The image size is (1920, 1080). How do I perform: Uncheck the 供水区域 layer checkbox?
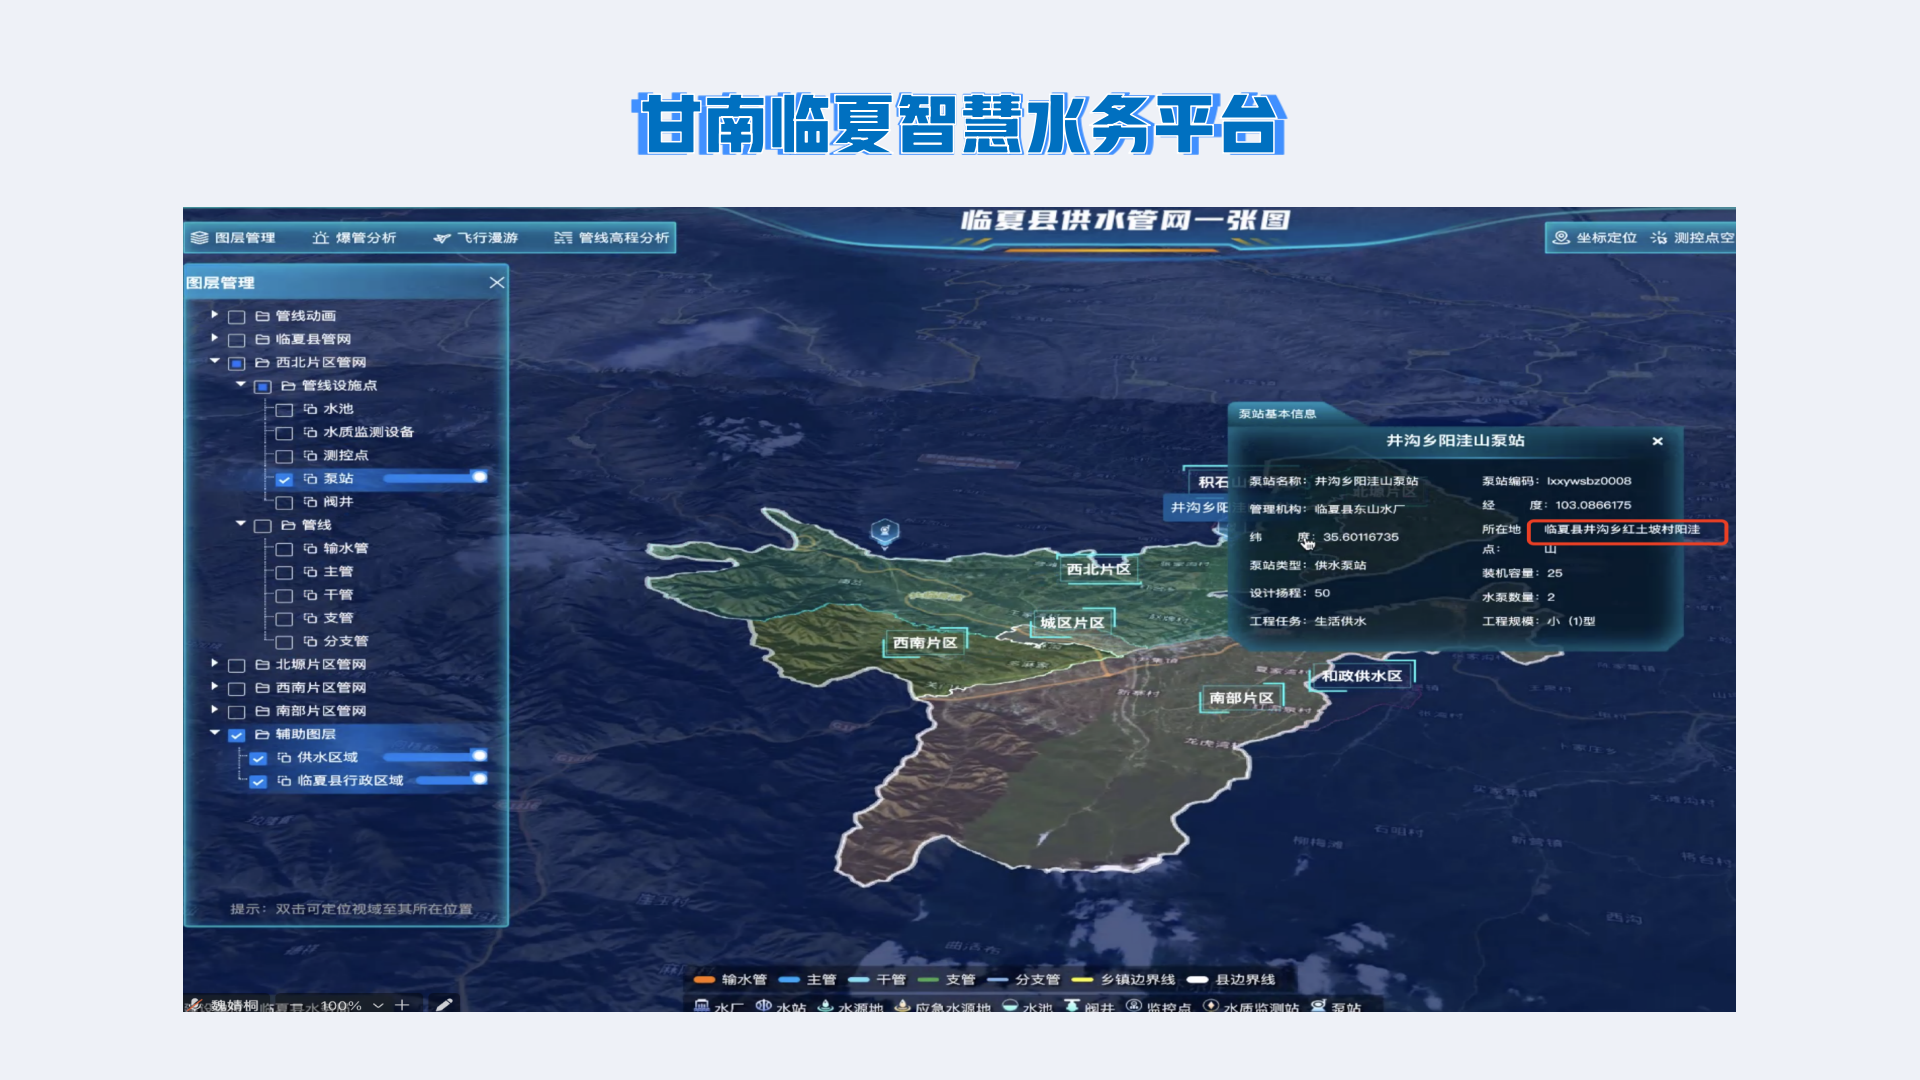tap(258, 758)
